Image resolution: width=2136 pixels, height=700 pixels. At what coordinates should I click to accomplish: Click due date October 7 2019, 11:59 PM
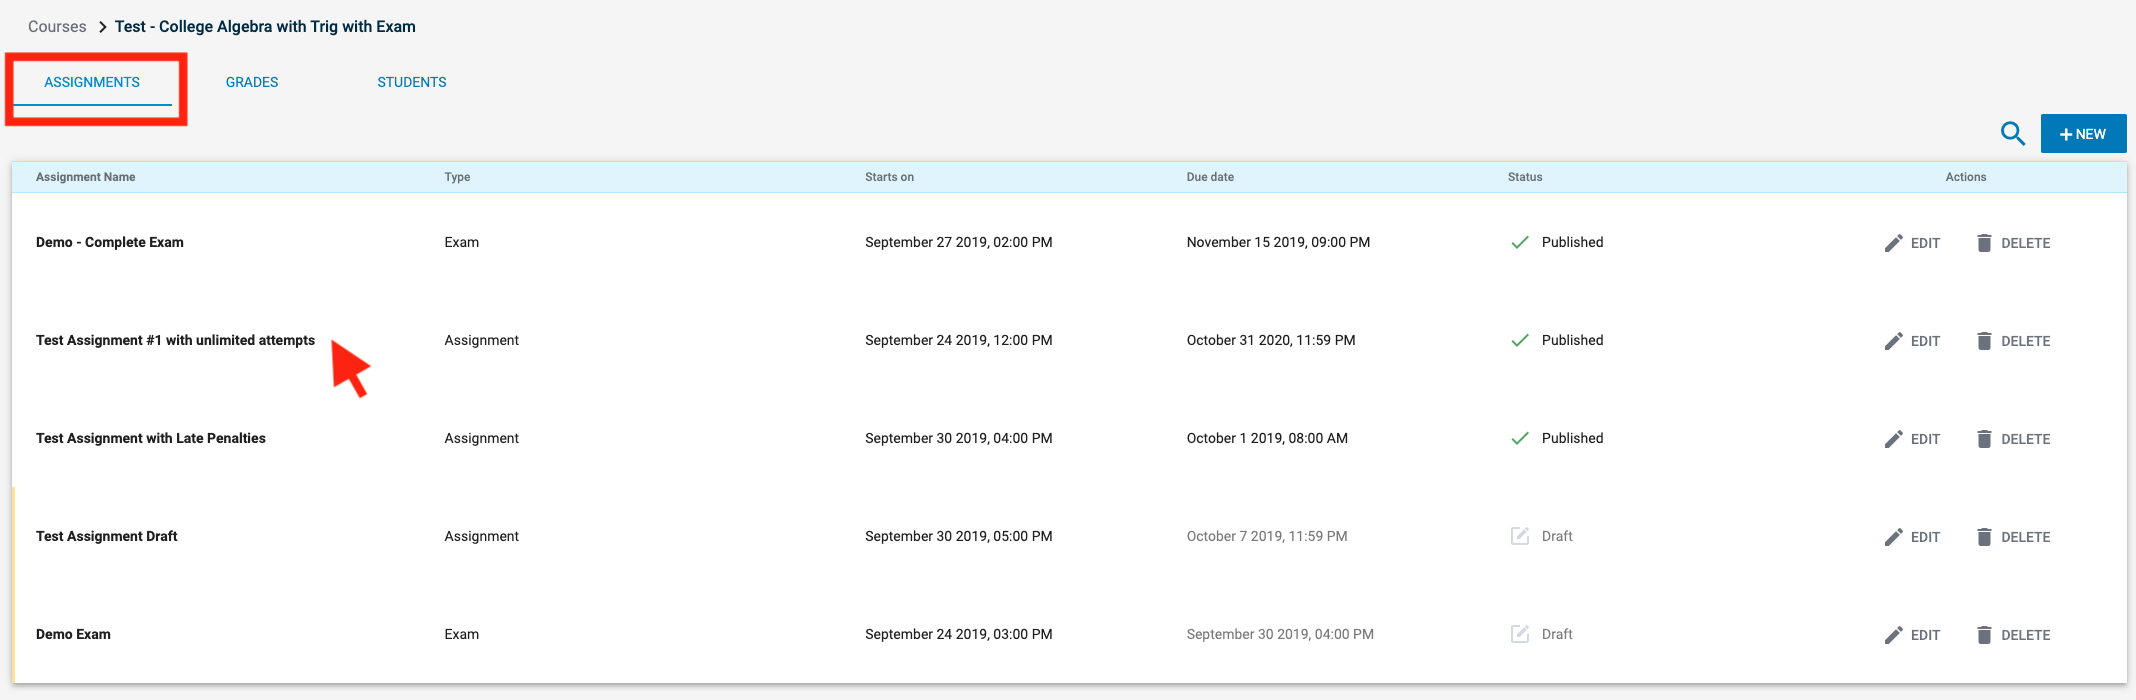tap(1267, 536)
